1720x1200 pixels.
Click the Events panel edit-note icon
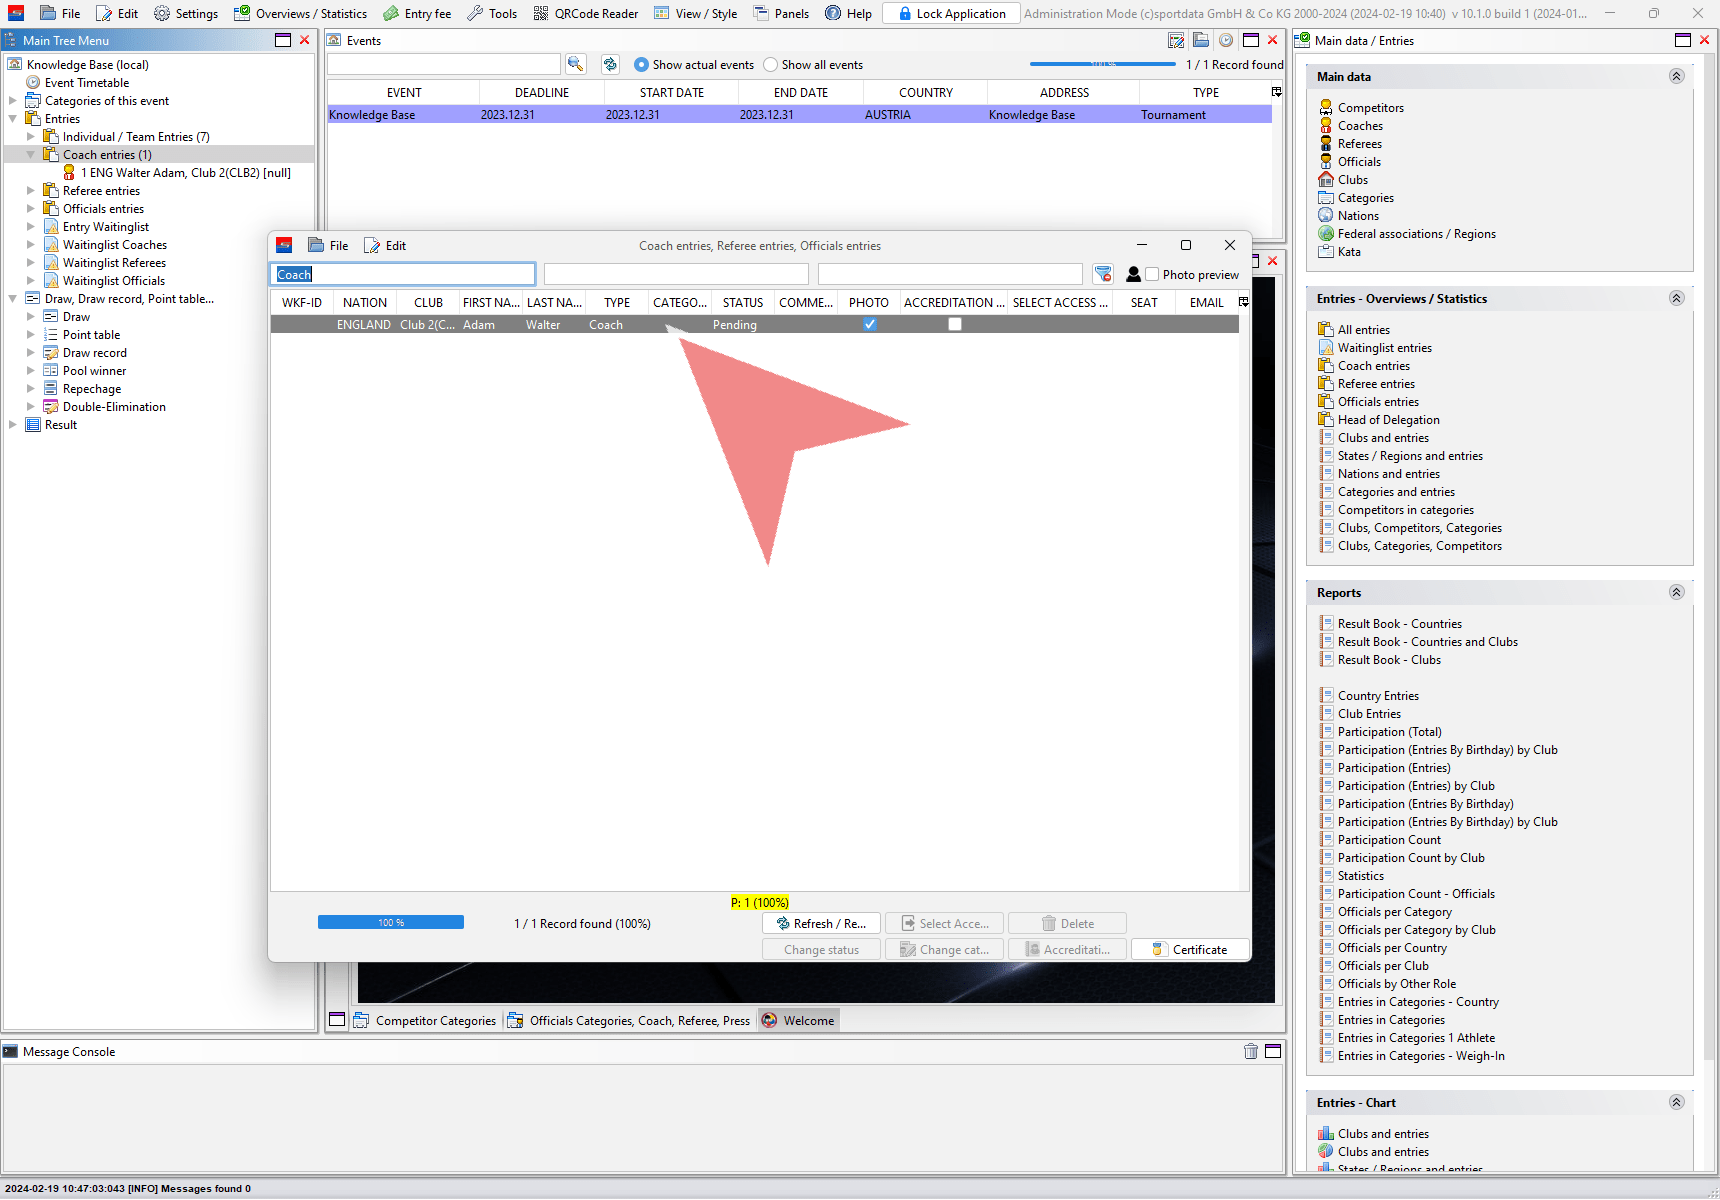(1176, 40)
